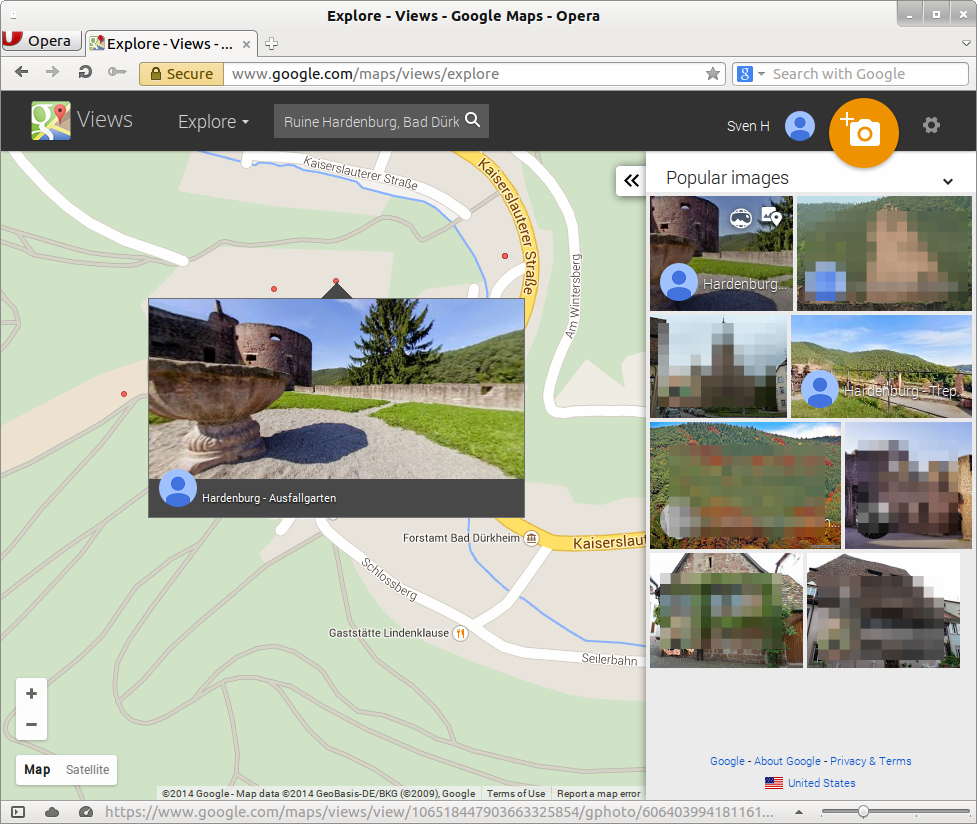
Task: Switch to Satellite view
Action: pyautogui.click(x=87, y=770)
